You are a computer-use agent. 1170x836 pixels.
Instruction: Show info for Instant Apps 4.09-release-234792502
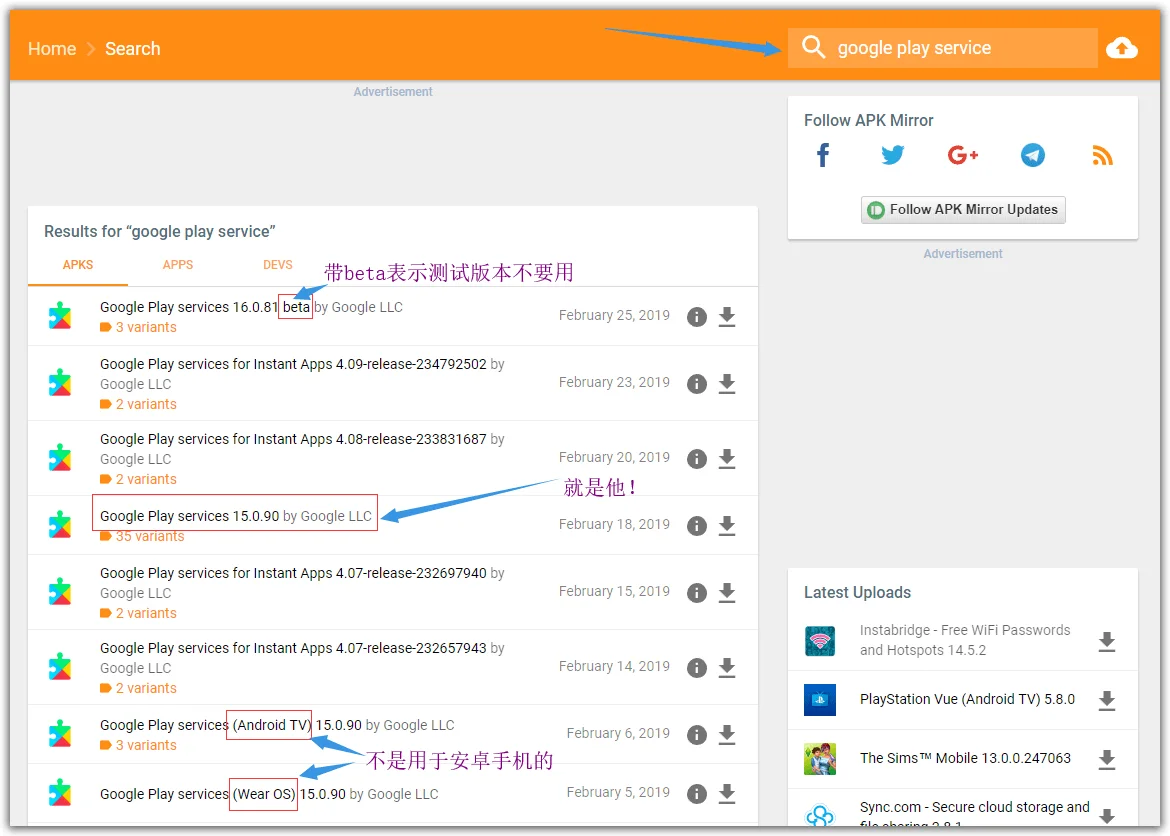point(696,384)
